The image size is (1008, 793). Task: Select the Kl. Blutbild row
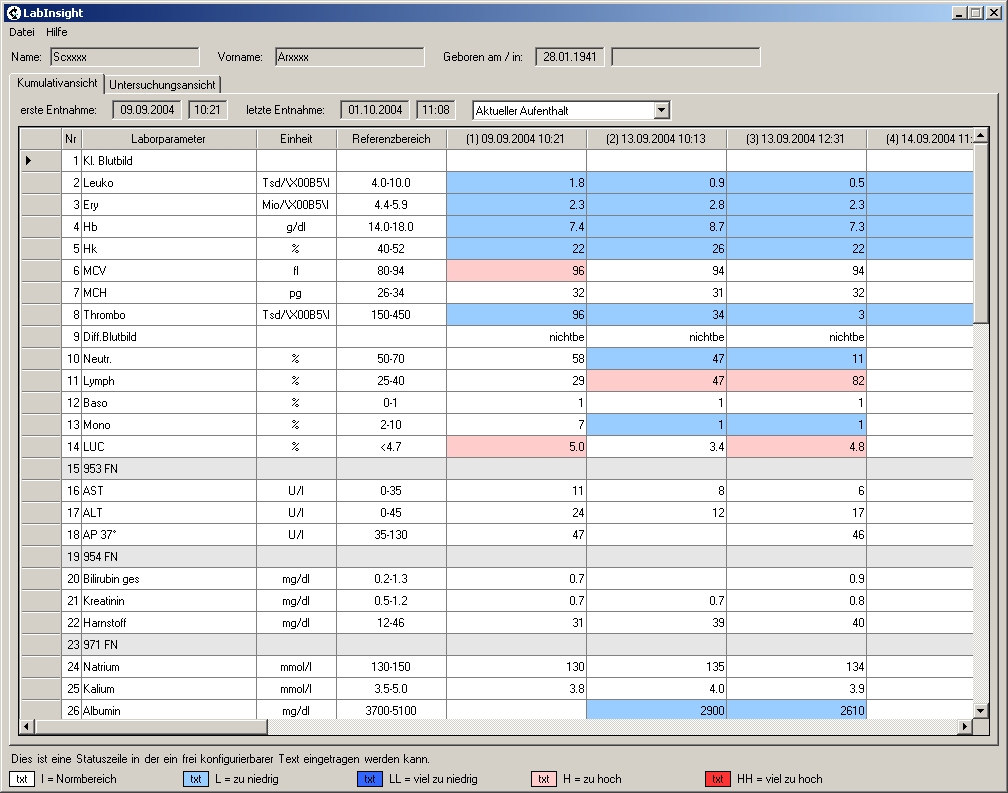[496, 161]
